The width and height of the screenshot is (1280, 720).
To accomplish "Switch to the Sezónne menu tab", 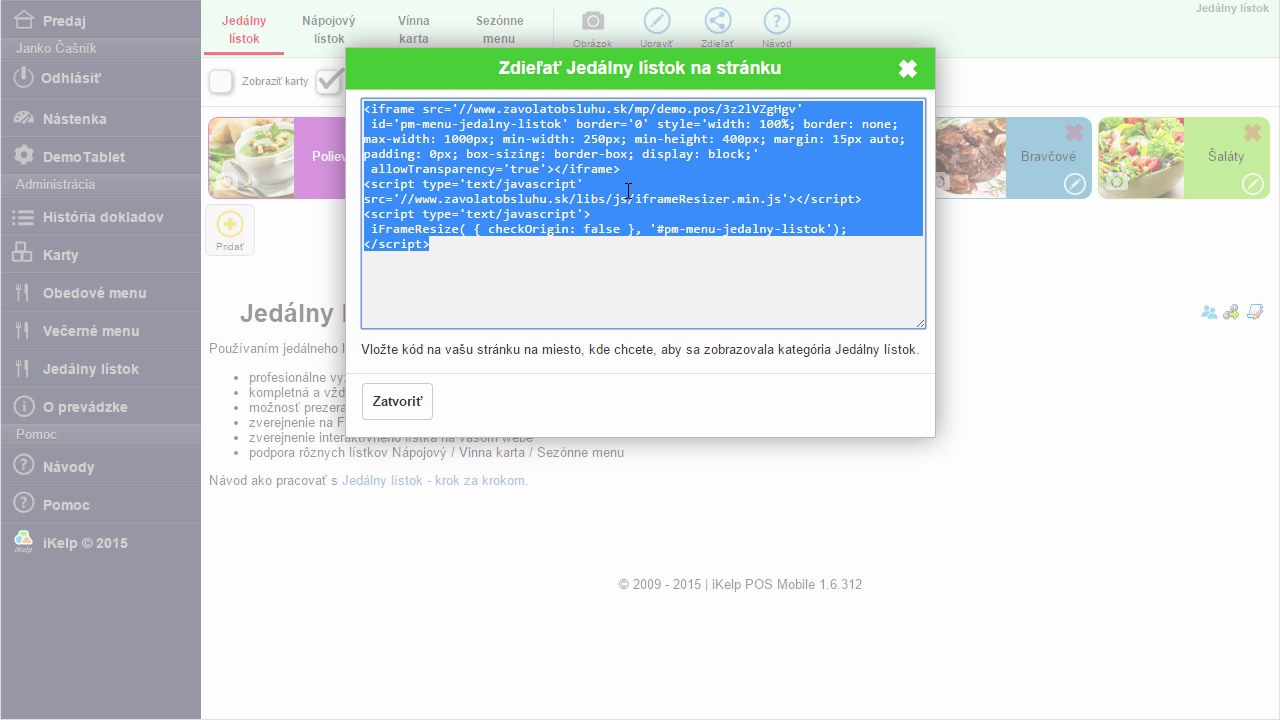I will [x=498, y=29].
